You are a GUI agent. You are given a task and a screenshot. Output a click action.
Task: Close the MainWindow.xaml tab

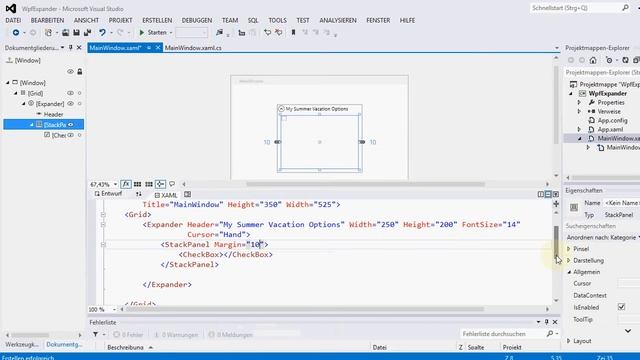(x=158, y=48)
